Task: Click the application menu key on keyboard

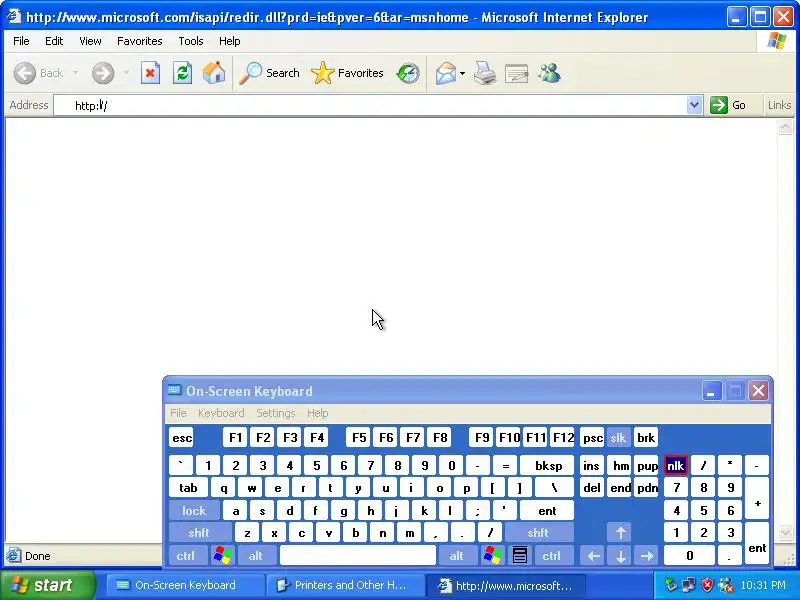Action: (x=519, y=555)
